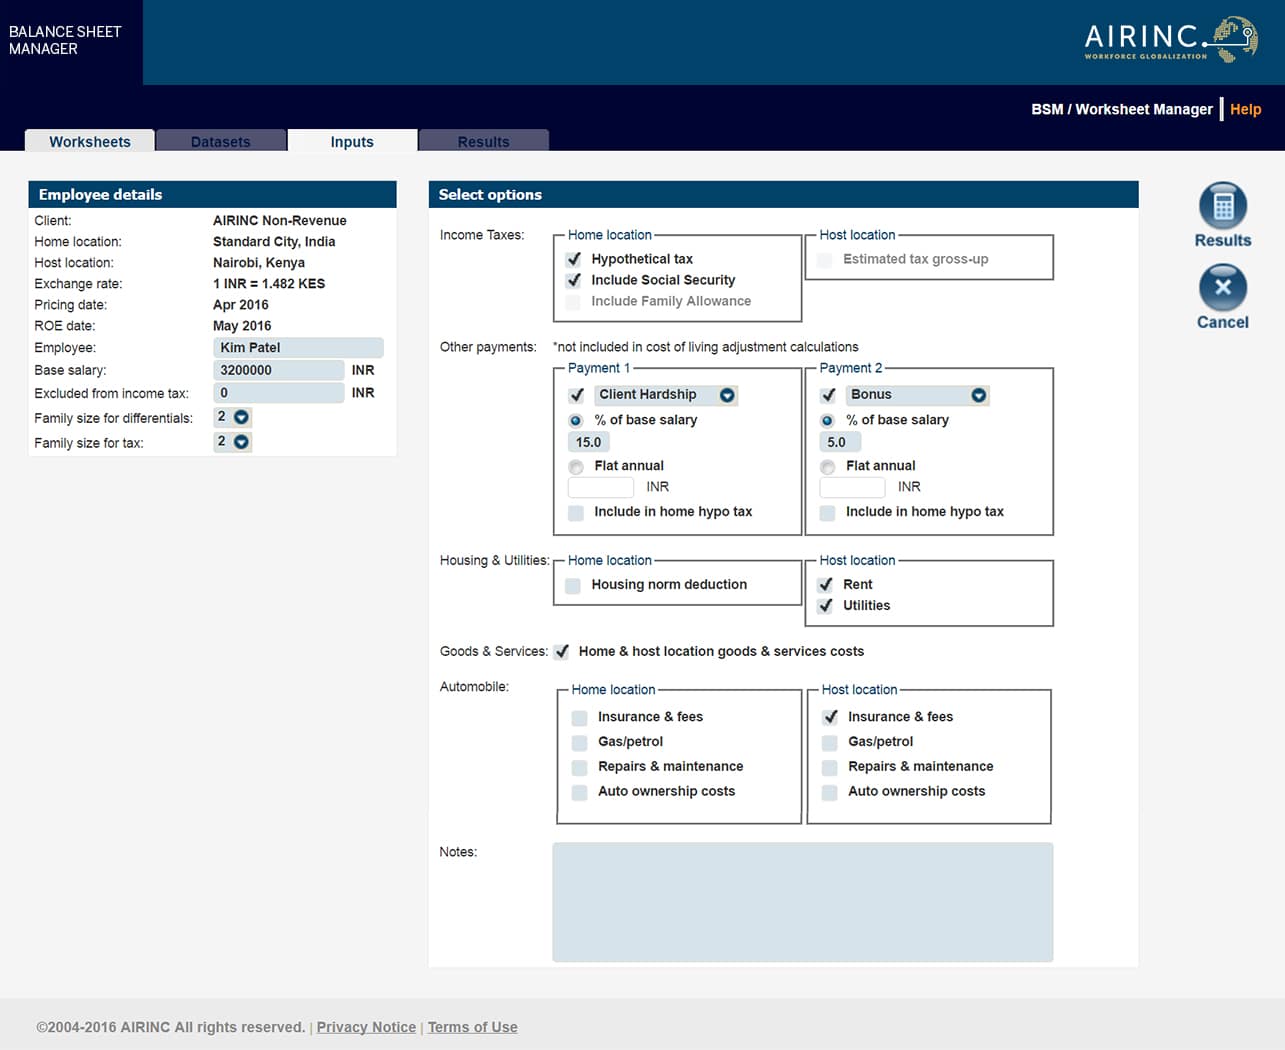Click the Results calculator icon

(x=1222, y=206)
